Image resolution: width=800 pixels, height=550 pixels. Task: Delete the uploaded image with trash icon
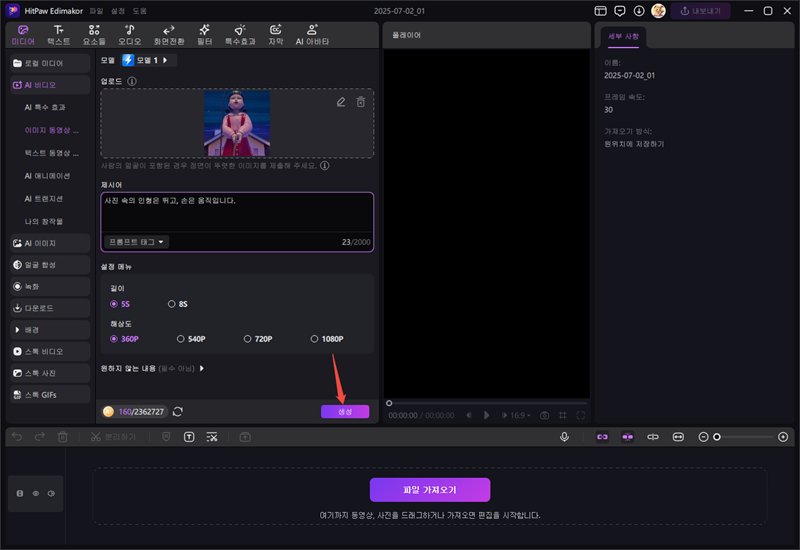tap(361, 102)
